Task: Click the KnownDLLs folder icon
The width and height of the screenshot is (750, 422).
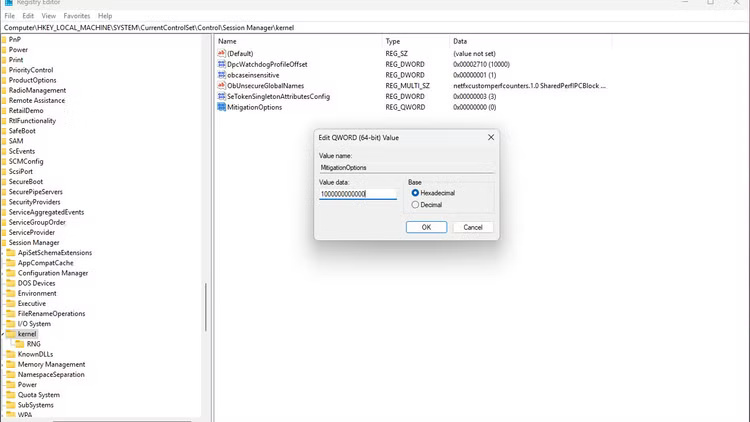Action: 11,354
